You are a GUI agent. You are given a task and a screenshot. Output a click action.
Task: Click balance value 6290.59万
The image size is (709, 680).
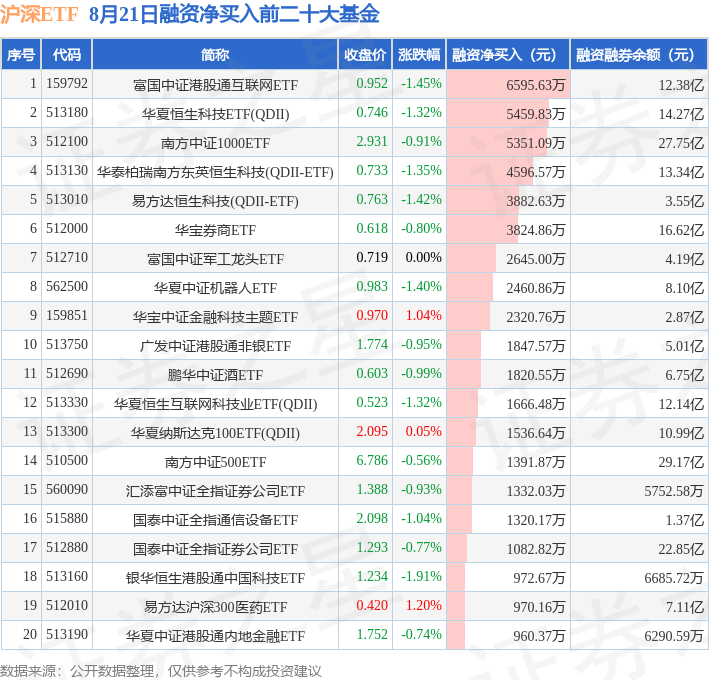[674, 636]
